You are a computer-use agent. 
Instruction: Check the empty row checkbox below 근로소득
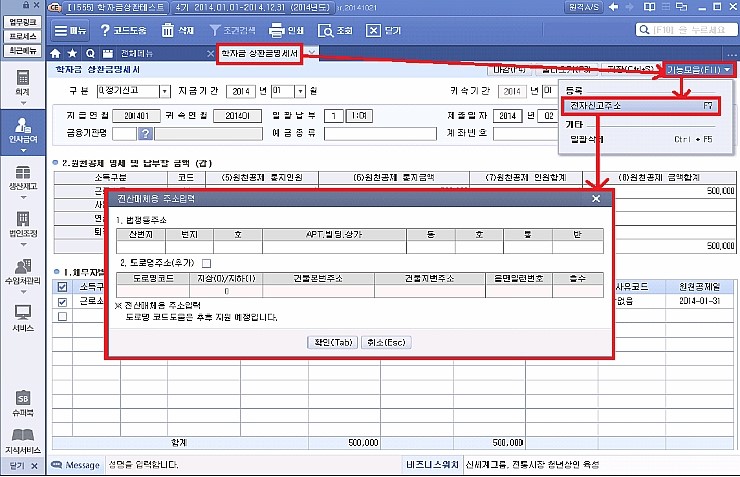pyautogui.click(x=62, y=316)
